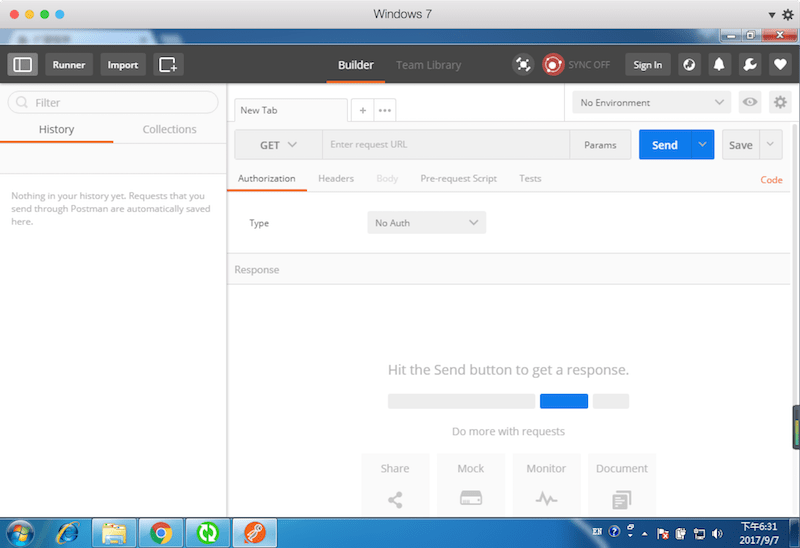Image resolution: width=800 pixels, height=548 pixels.
Task: Click the heart icon in the header
Action: point(780,65)
